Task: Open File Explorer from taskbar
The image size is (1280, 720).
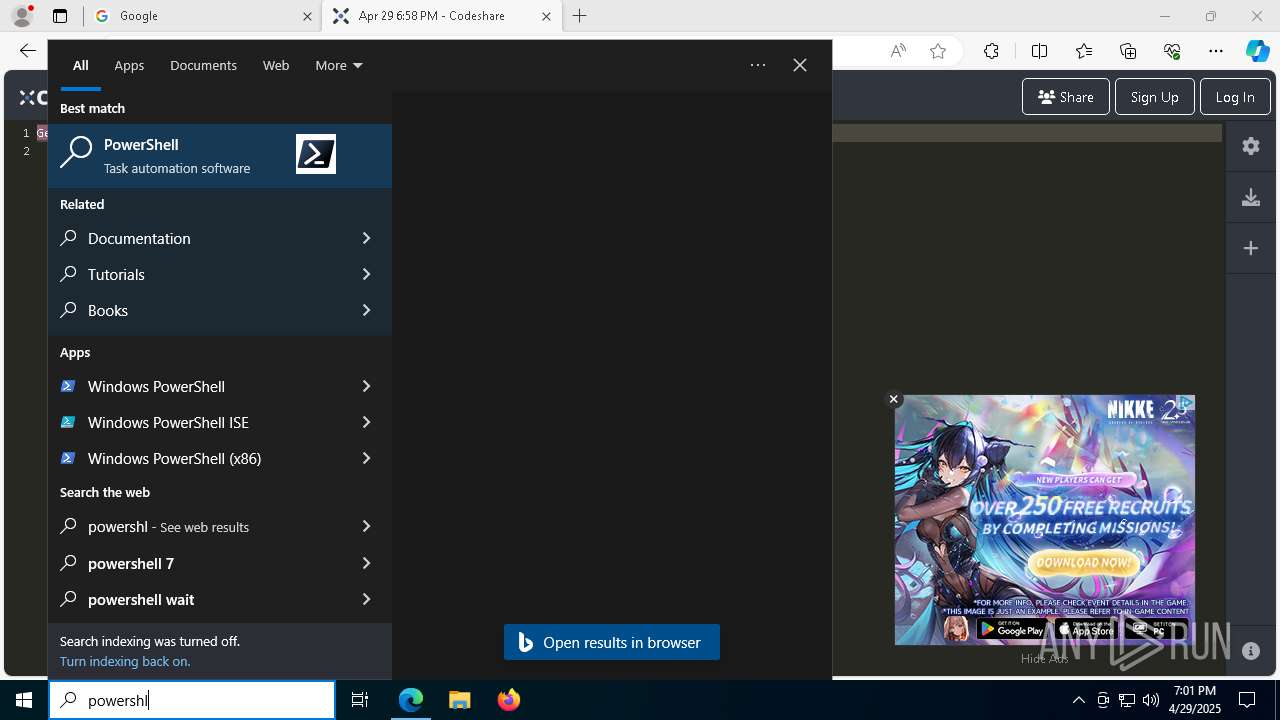Action: 460,700
